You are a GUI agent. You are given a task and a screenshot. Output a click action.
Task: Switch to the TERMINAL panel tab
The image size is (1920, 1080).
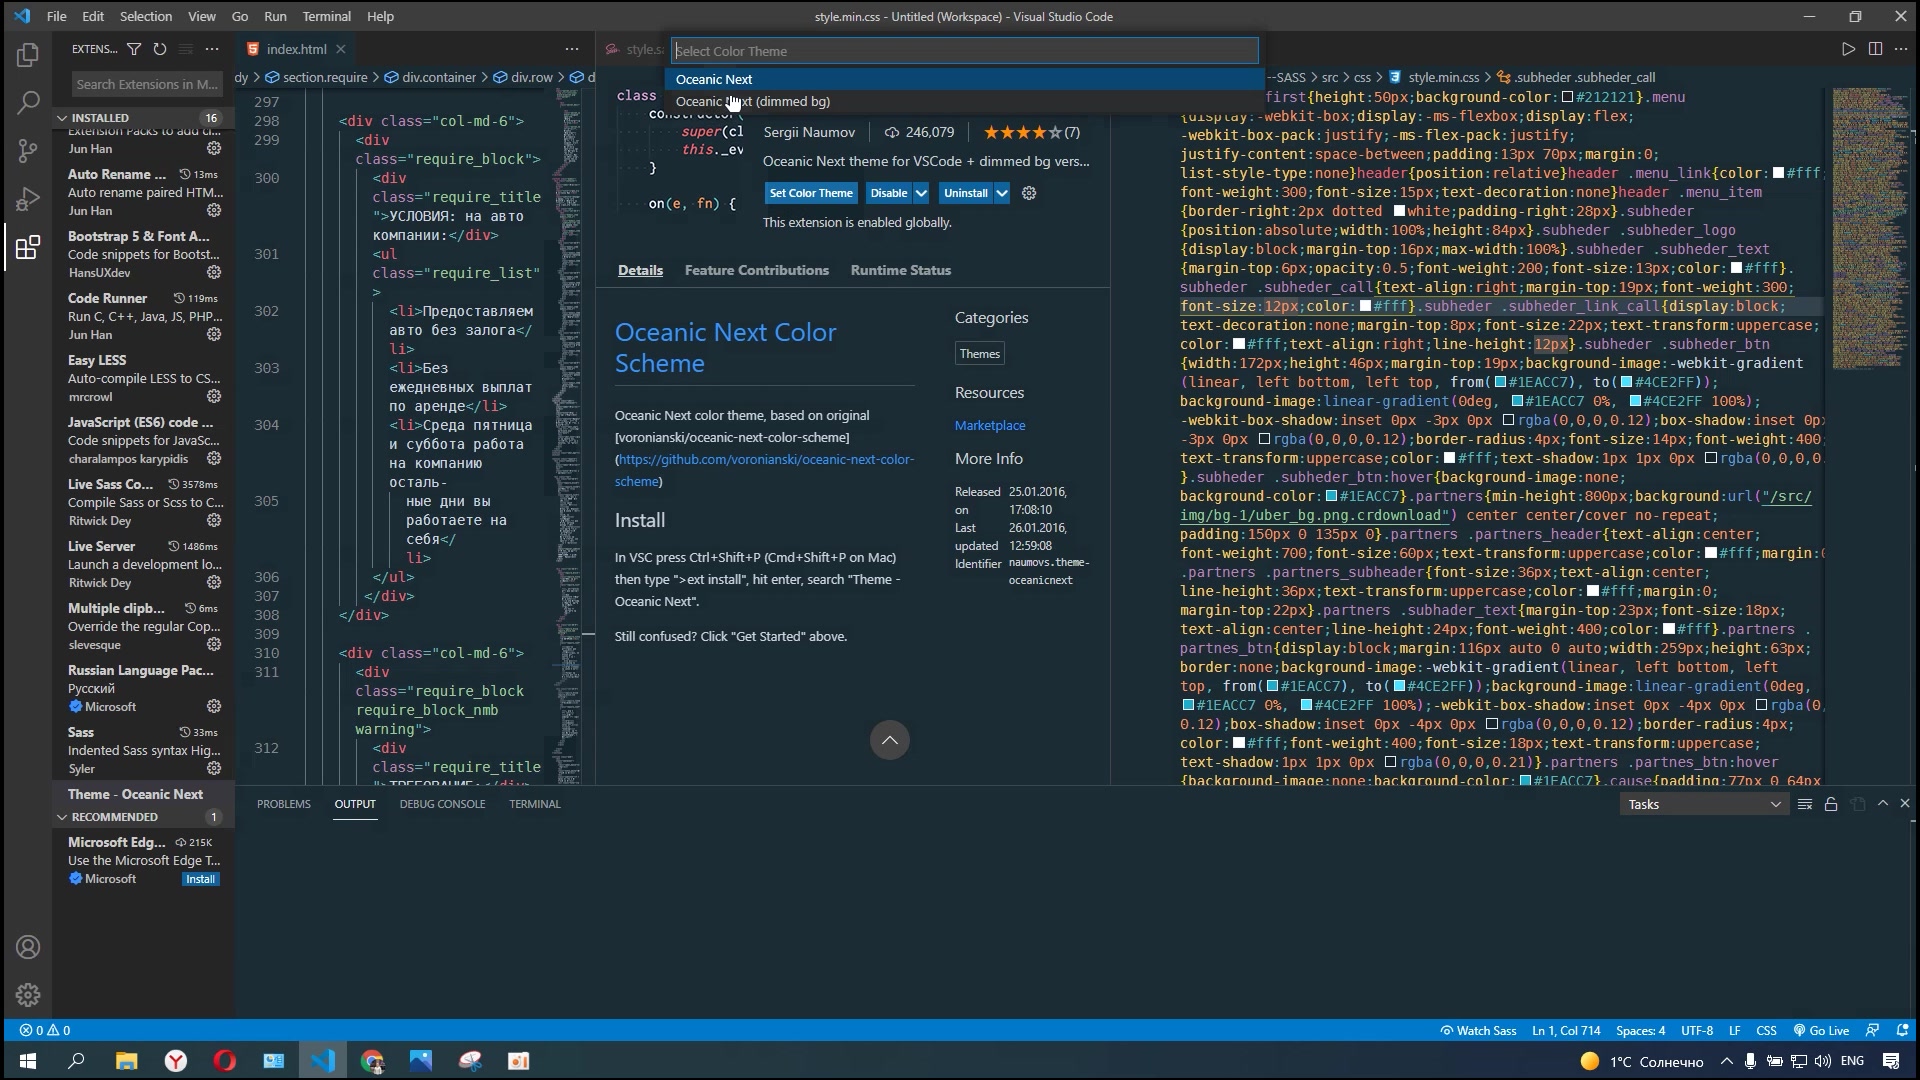coord(534,804)
